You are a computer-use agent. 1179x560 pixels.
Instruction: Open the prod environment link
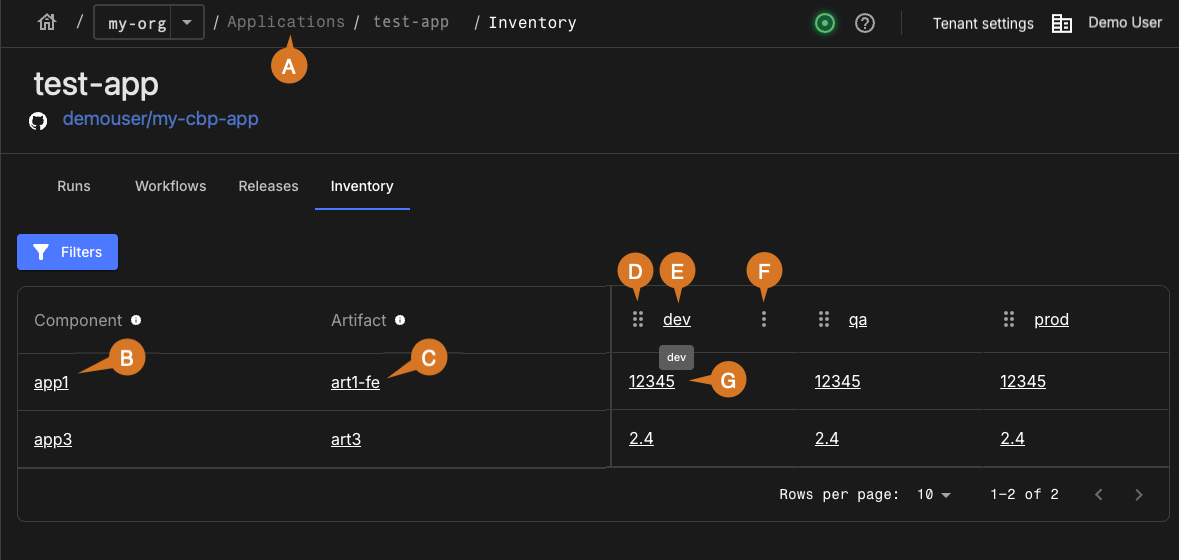(x=1051, y=319)
